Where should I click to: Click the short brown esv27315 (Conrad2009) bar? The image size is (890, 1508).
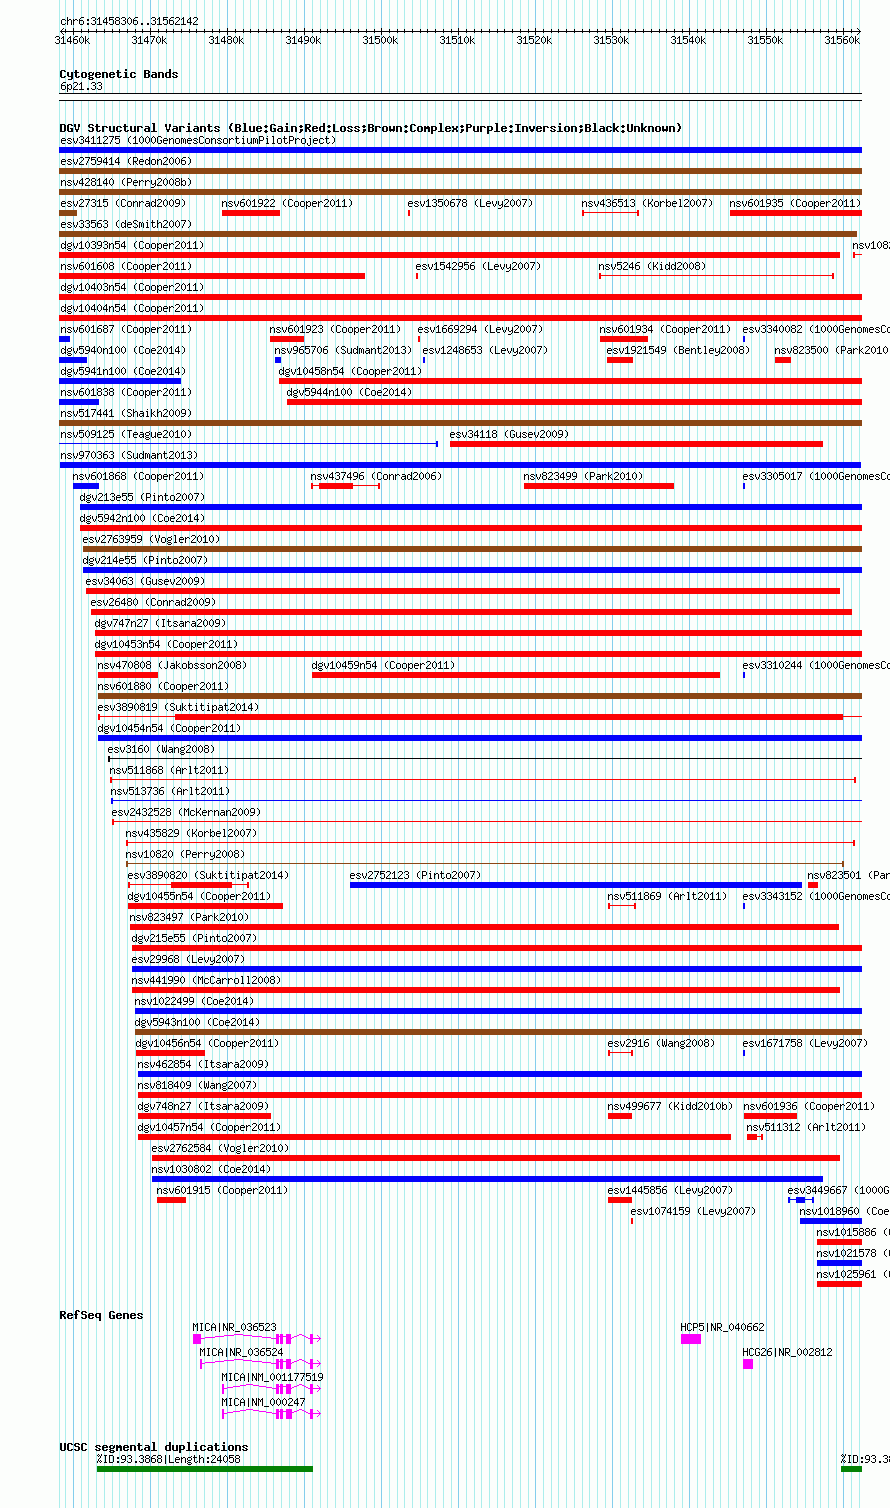(68, 213)
